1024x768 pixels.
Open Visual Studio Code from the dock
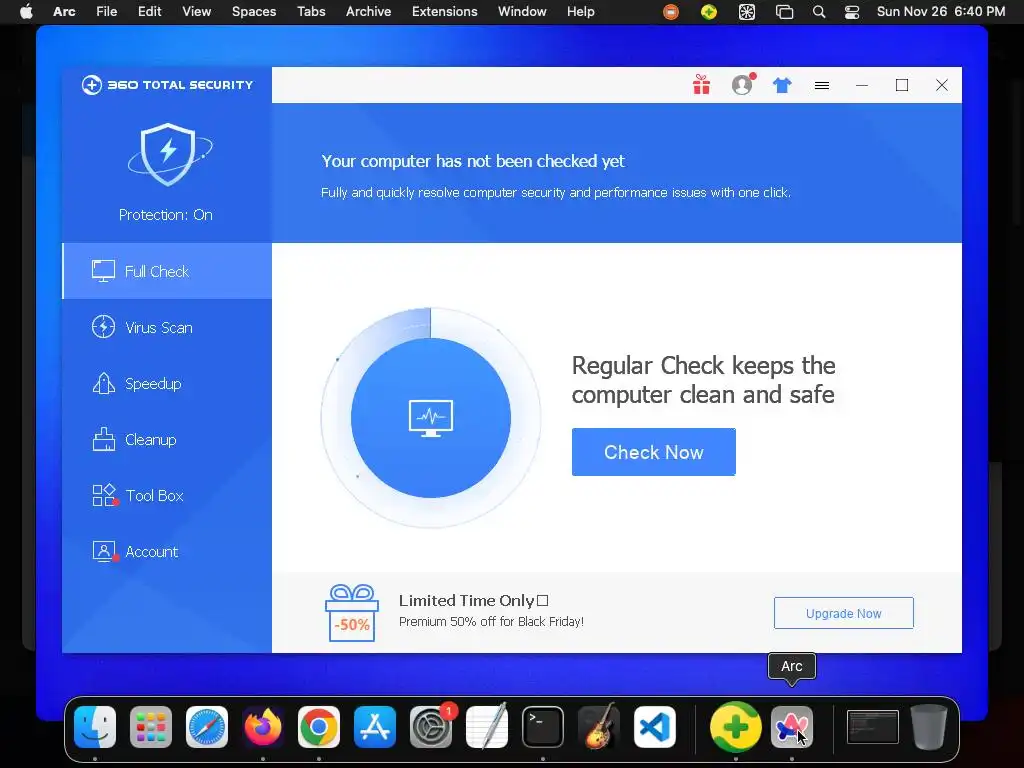[x=655, y=727]
